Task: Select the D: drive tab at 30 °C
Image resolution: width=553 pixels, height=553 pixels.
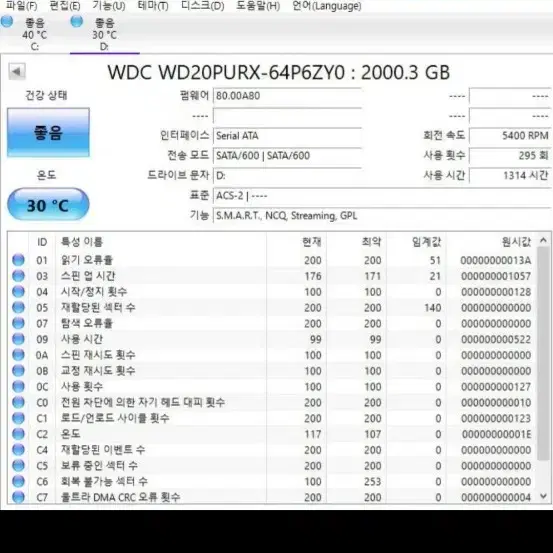Action: click(x=105, y=35)
